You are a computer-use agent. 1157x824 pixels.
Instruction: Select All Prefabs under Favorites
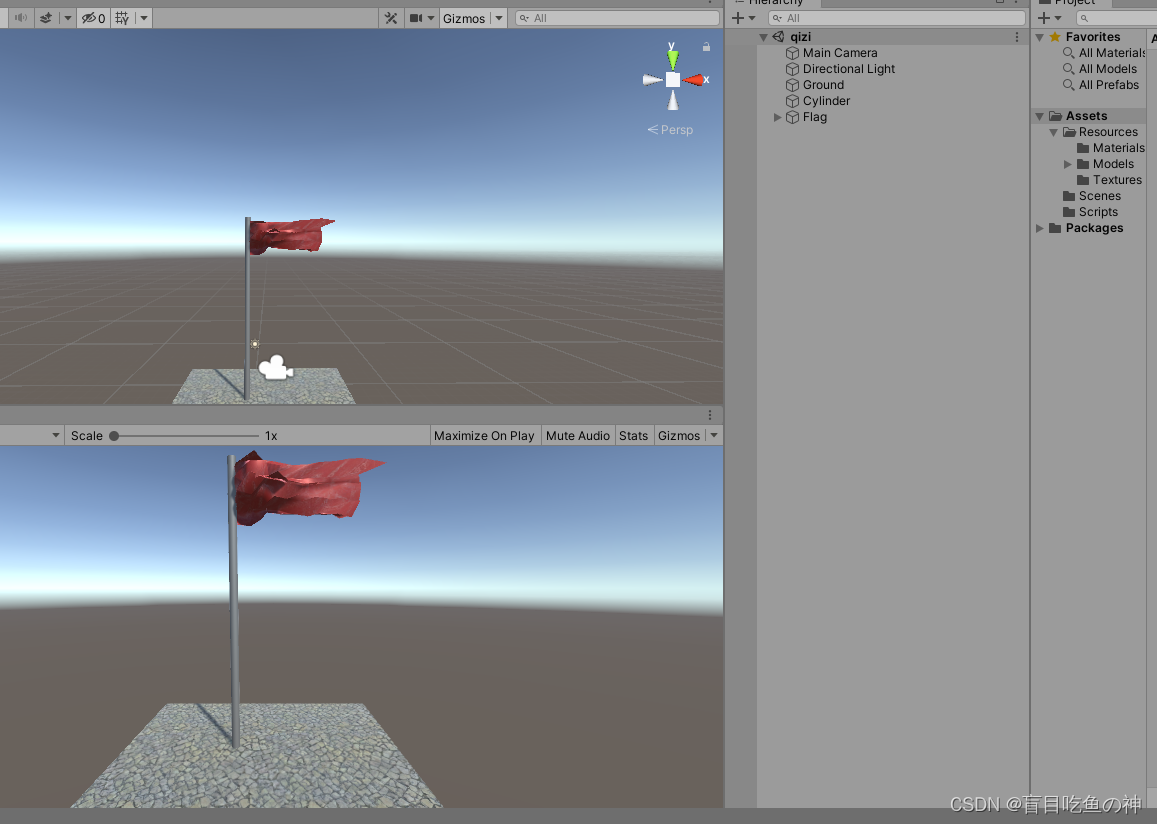point(1108,84)
